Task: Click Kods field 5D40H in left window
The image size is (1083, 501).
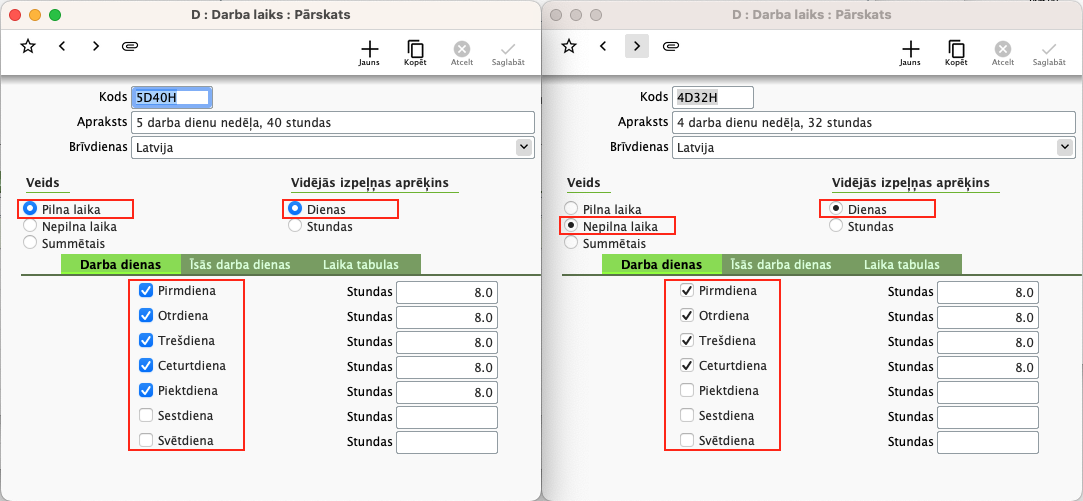Action: point(171,97)
